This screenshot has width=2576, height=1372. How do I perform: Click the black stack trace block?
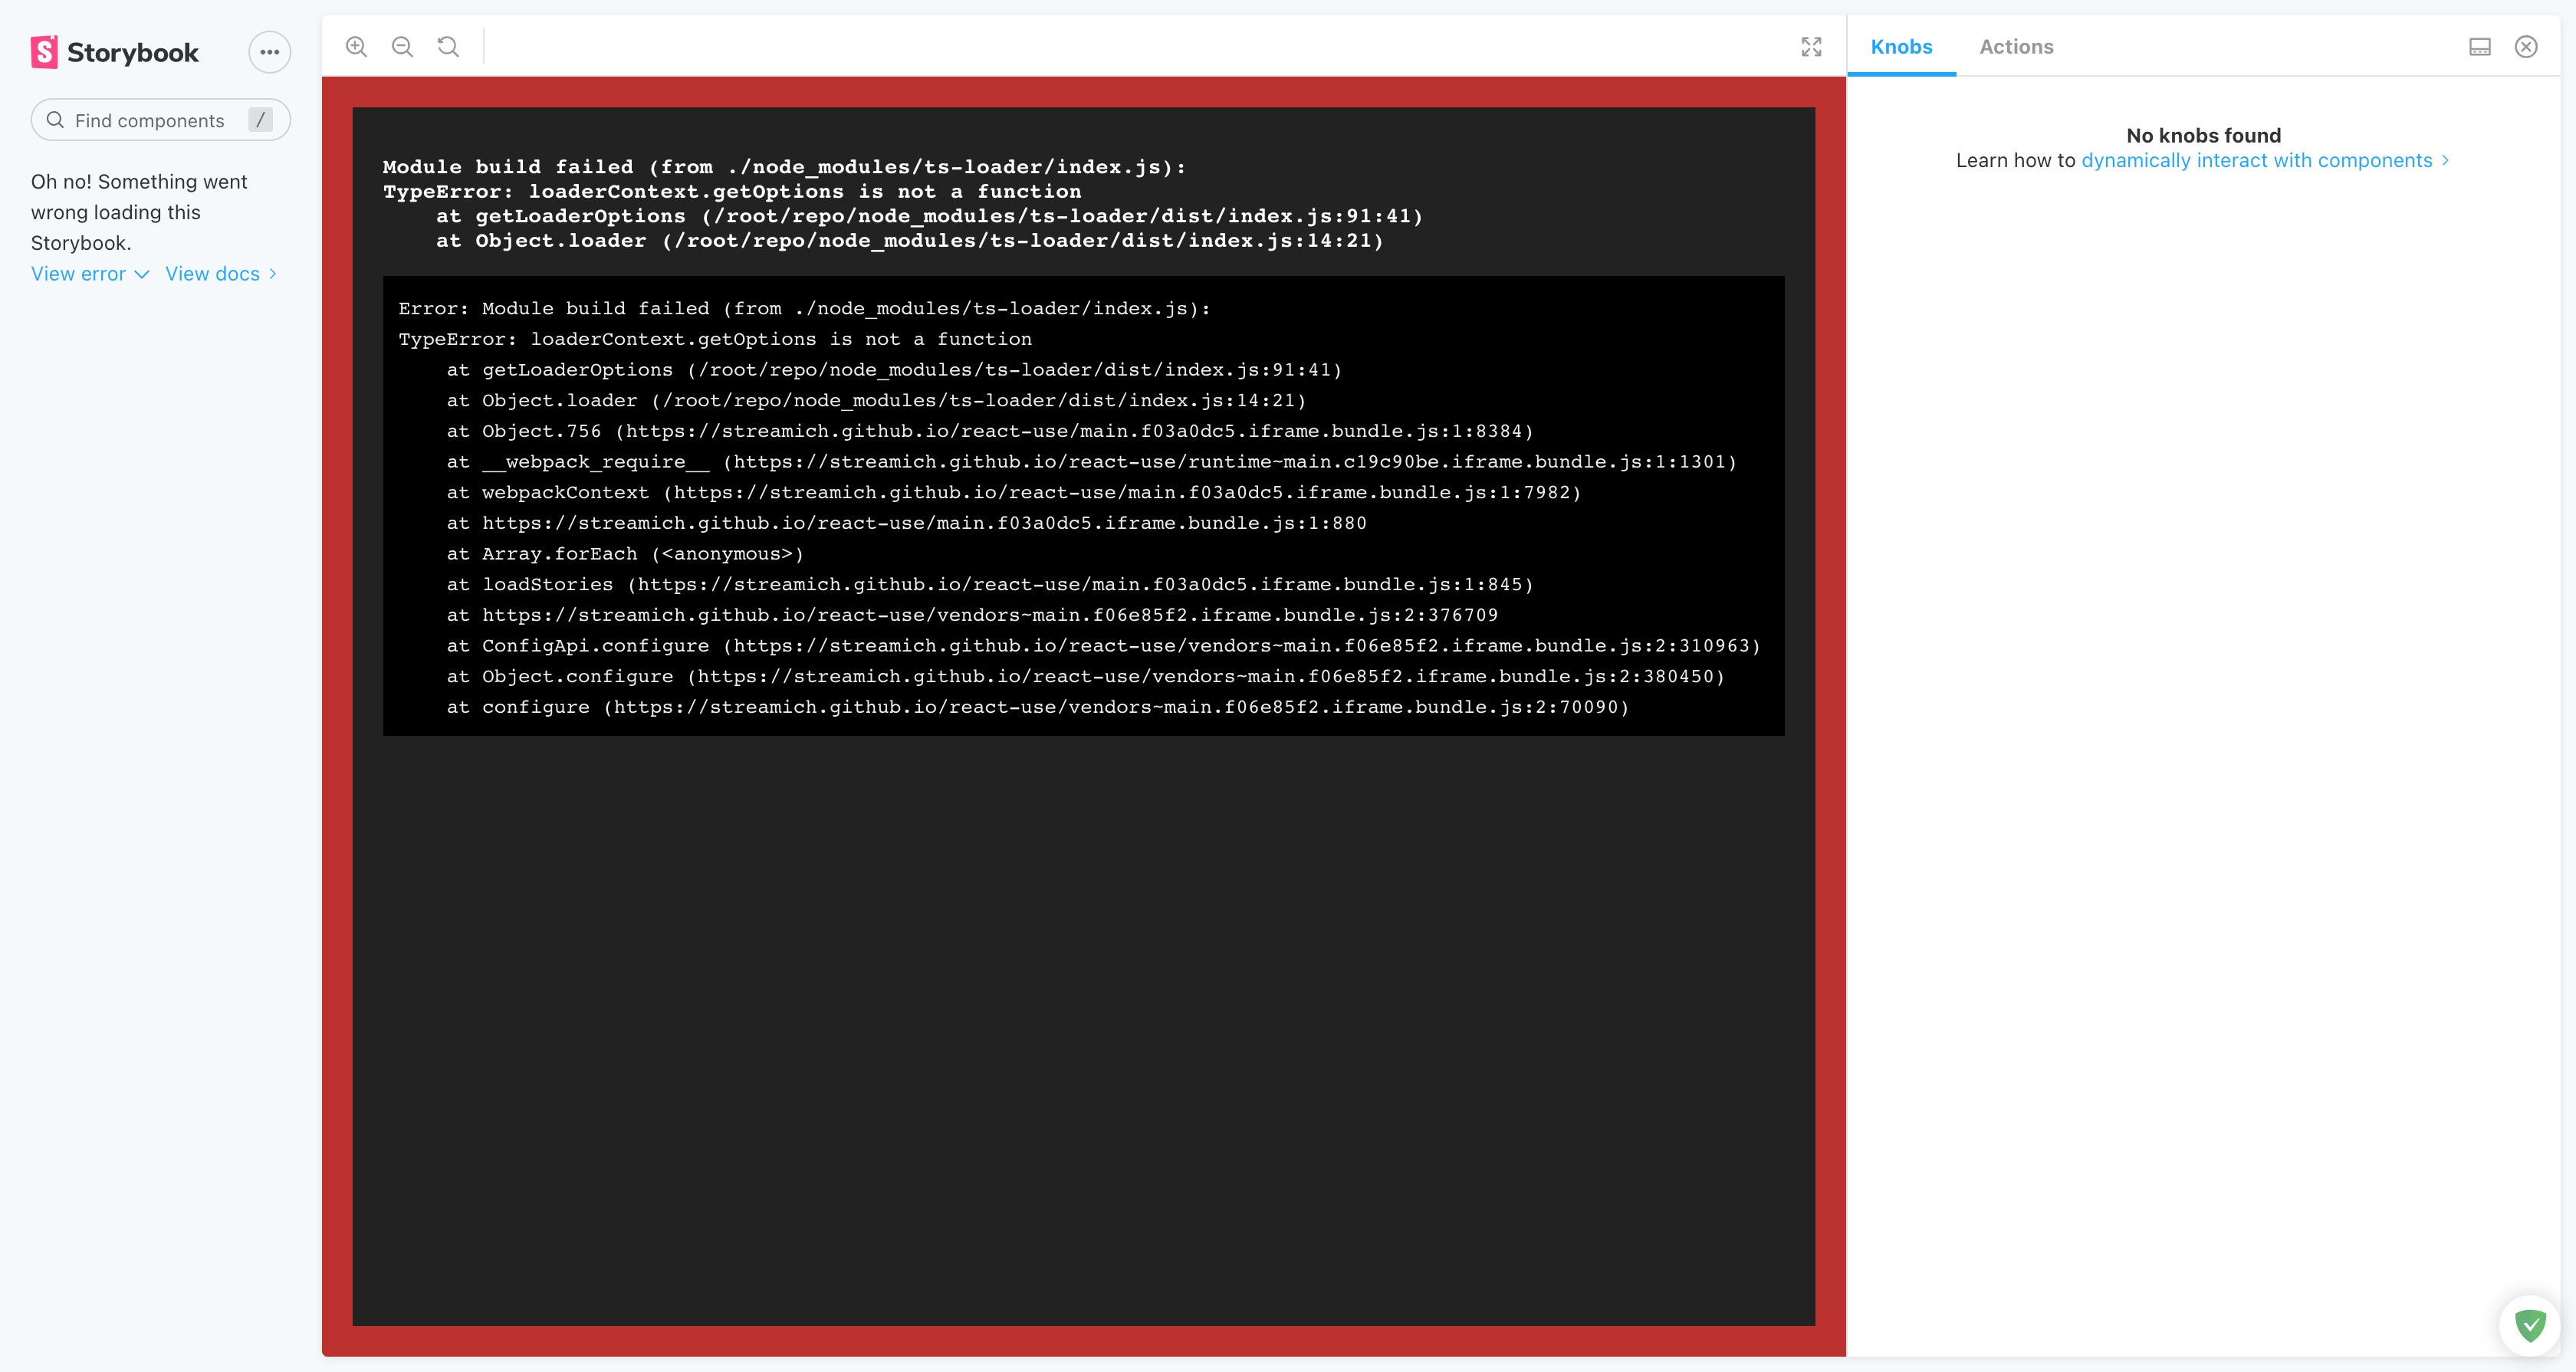pyautogui.click(x=1083, y=506)
